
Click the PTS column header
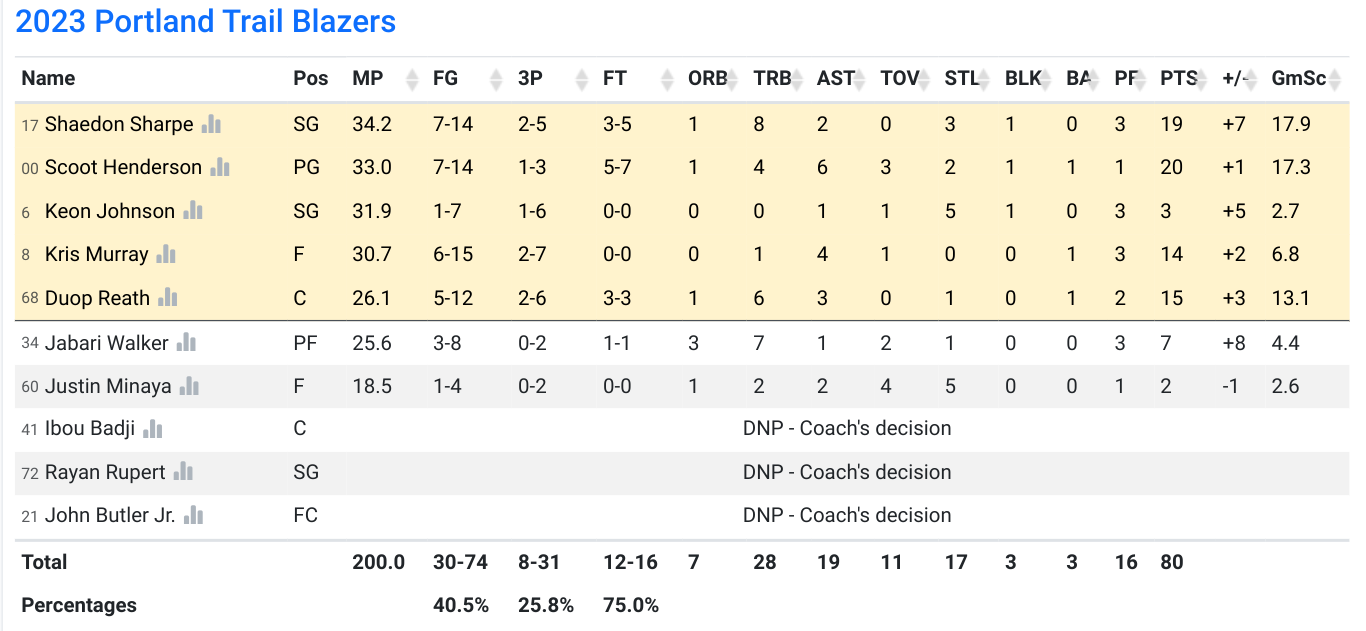1178,79
